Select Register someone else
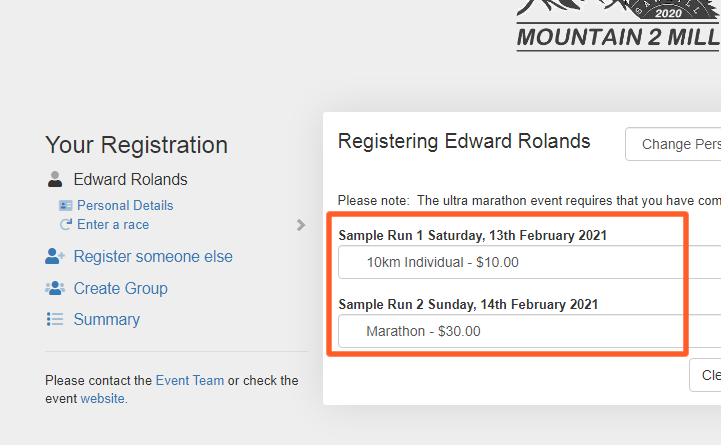The height and width of the screenshot is (445, 721). [x=153, y=257]
